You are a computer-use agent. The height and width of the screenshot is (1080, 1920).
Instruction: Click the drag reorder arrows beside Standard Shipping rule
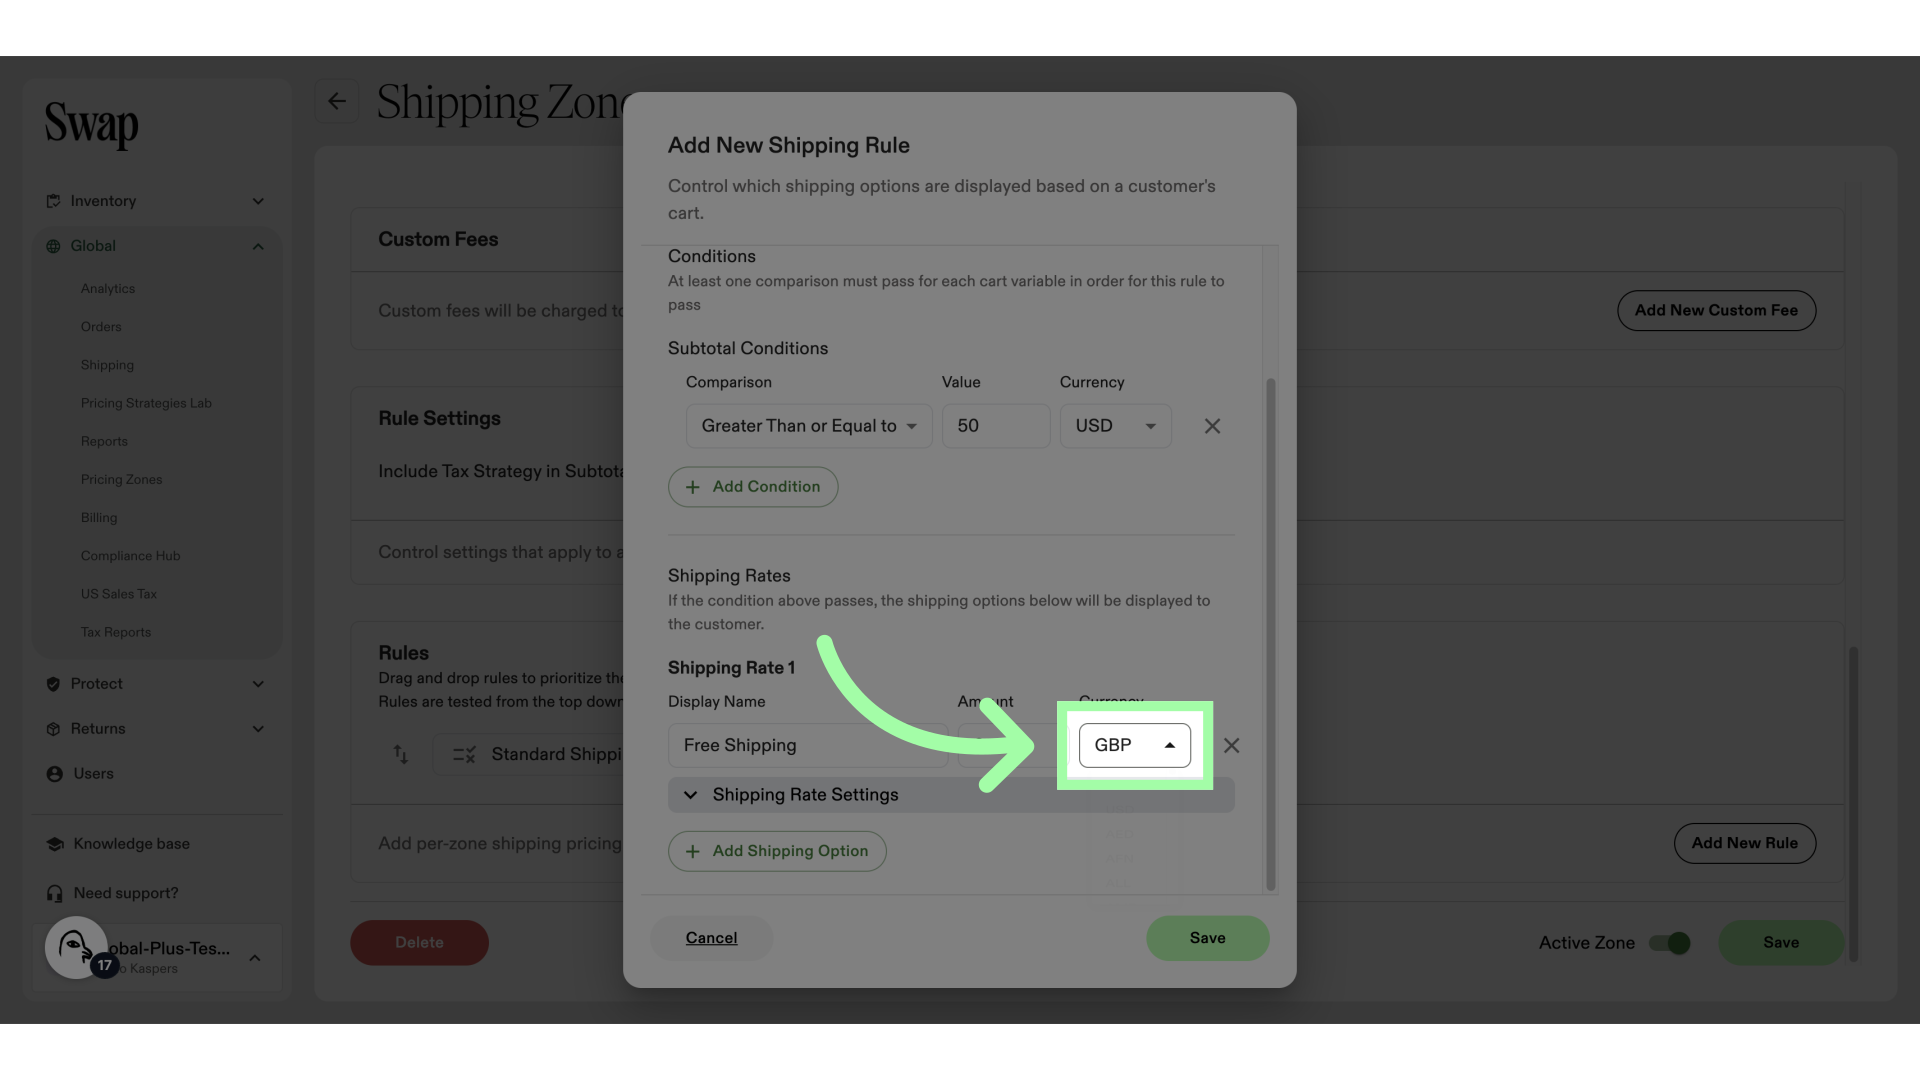[x=400, y=754]
